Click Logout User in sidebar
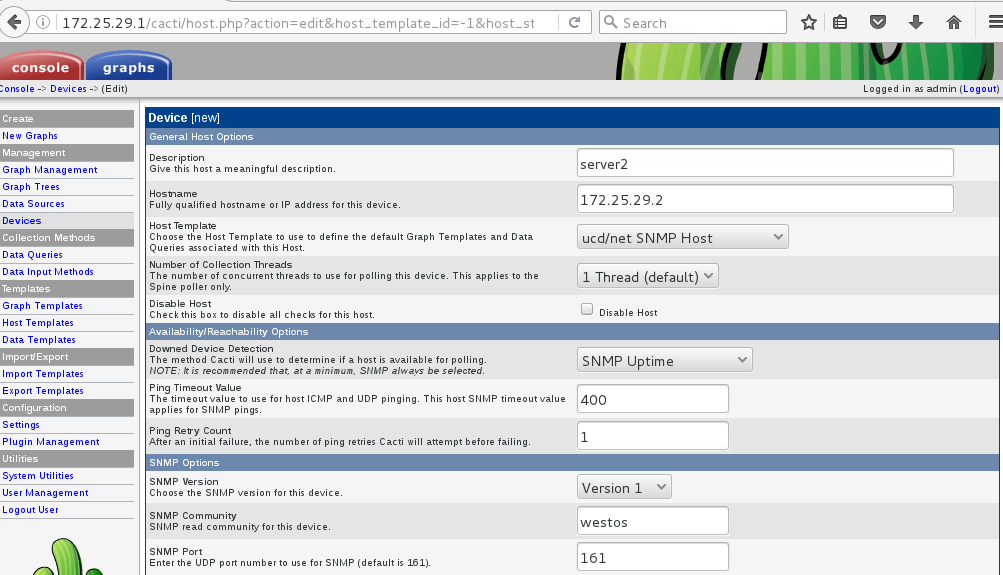The height and width of the screenshot is (575, 1003). click(30, 510)
